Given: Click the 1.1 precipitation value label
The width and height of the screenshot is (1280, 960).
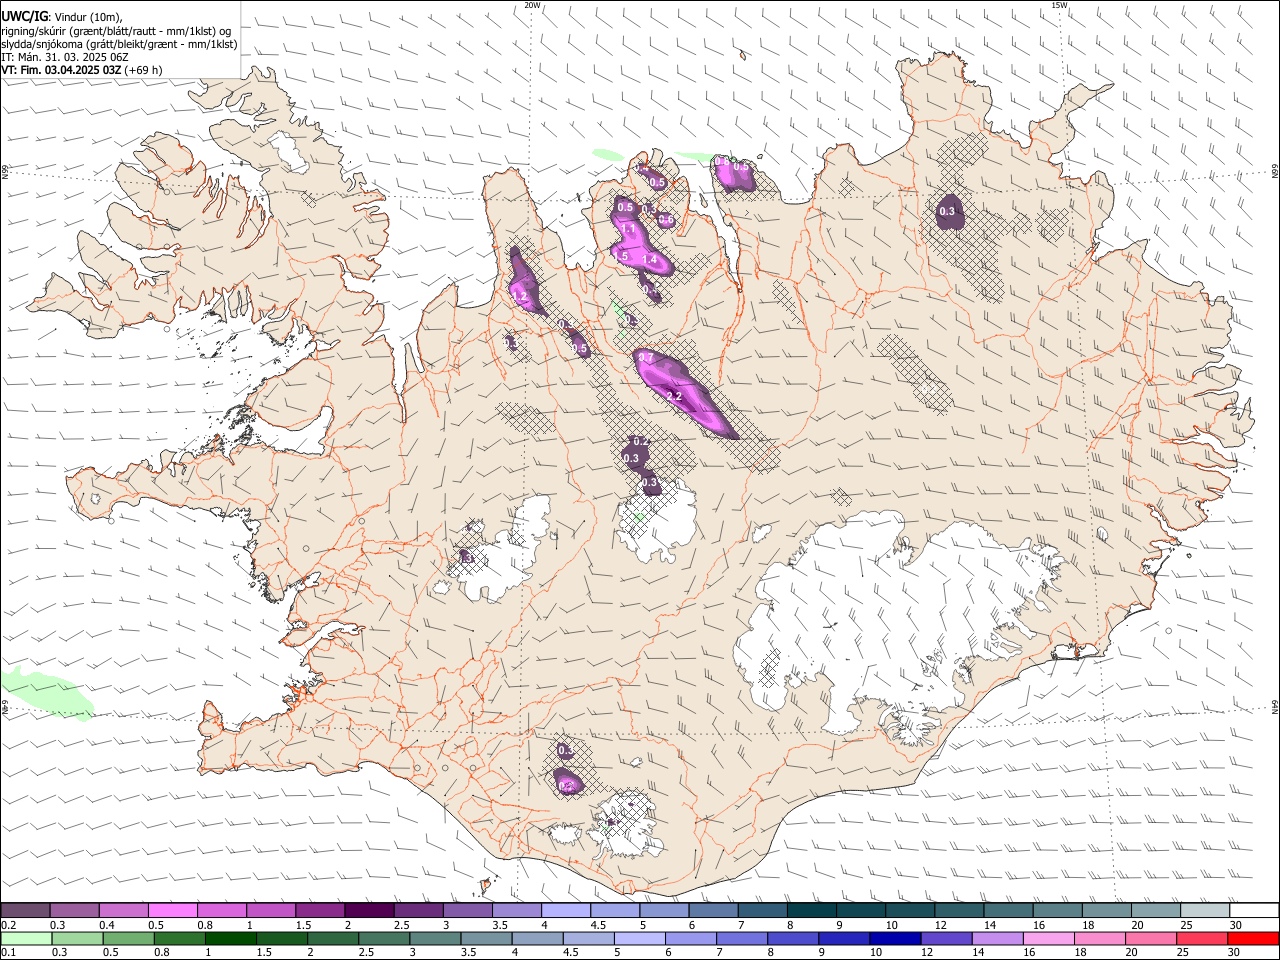Looking at the screenshot, I should pyautogui.click(x=629, y=230).
